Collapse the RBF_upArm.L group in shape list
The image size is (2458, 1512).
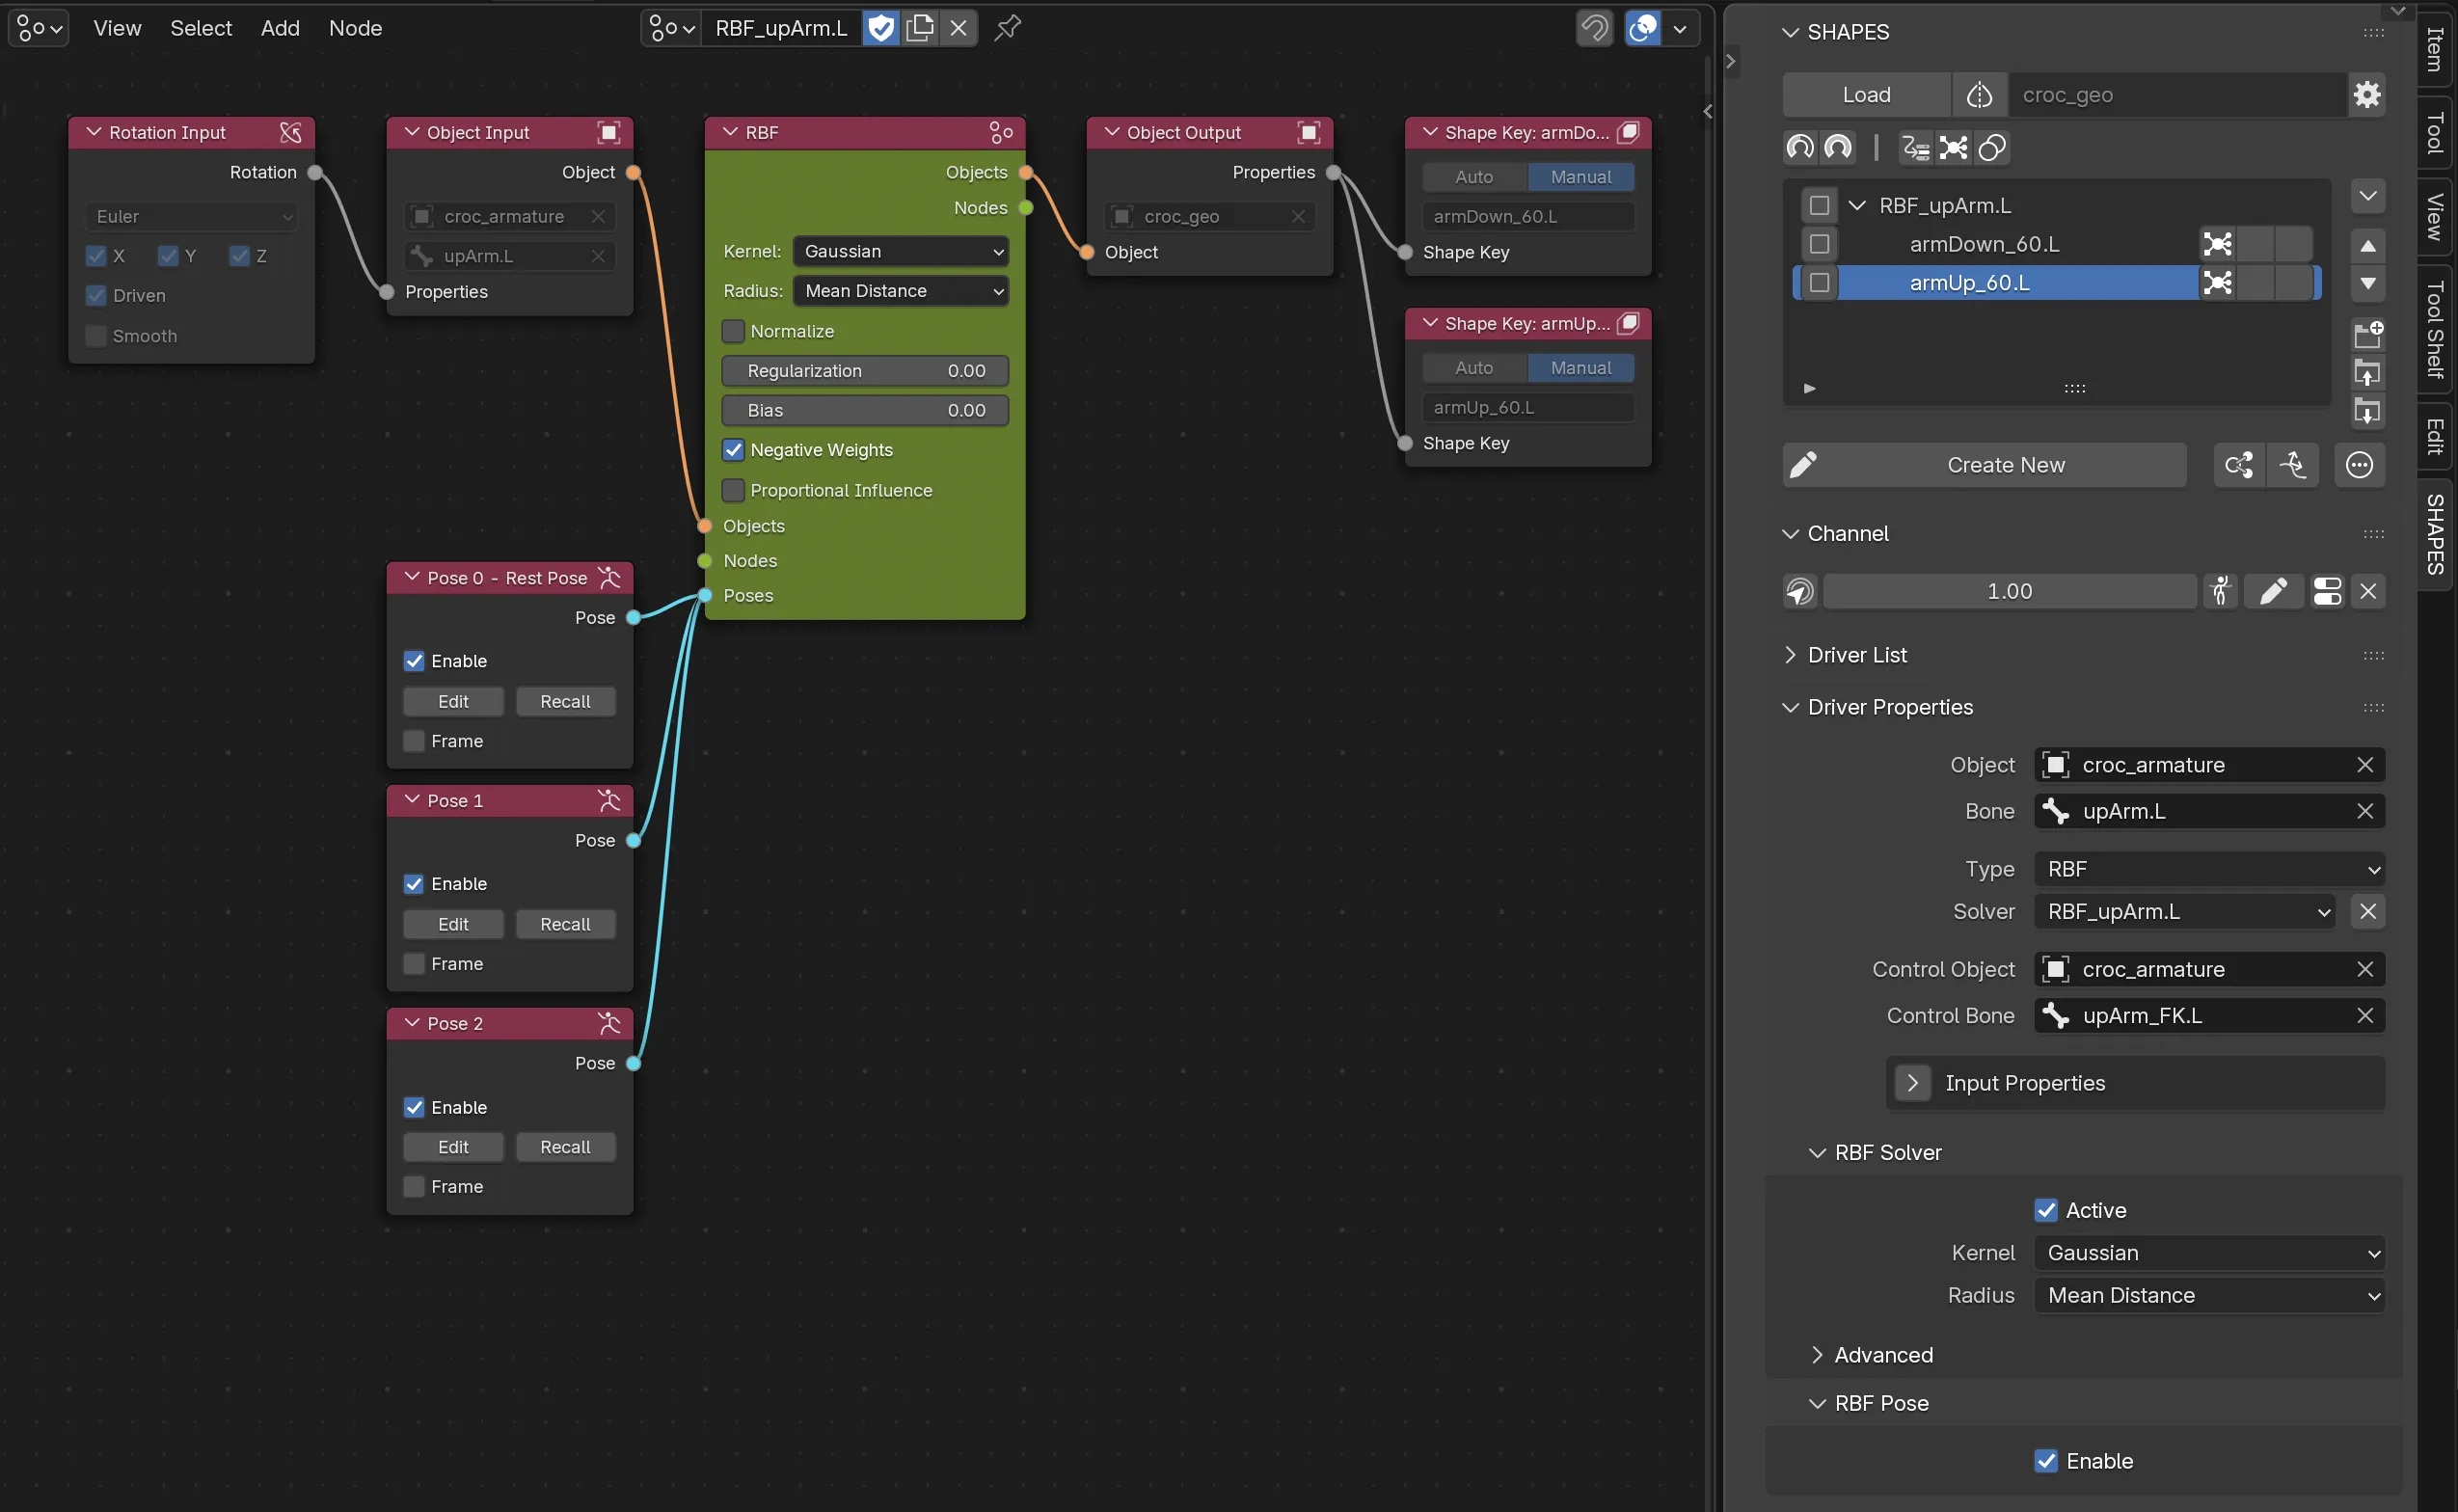coord(1857,205)
